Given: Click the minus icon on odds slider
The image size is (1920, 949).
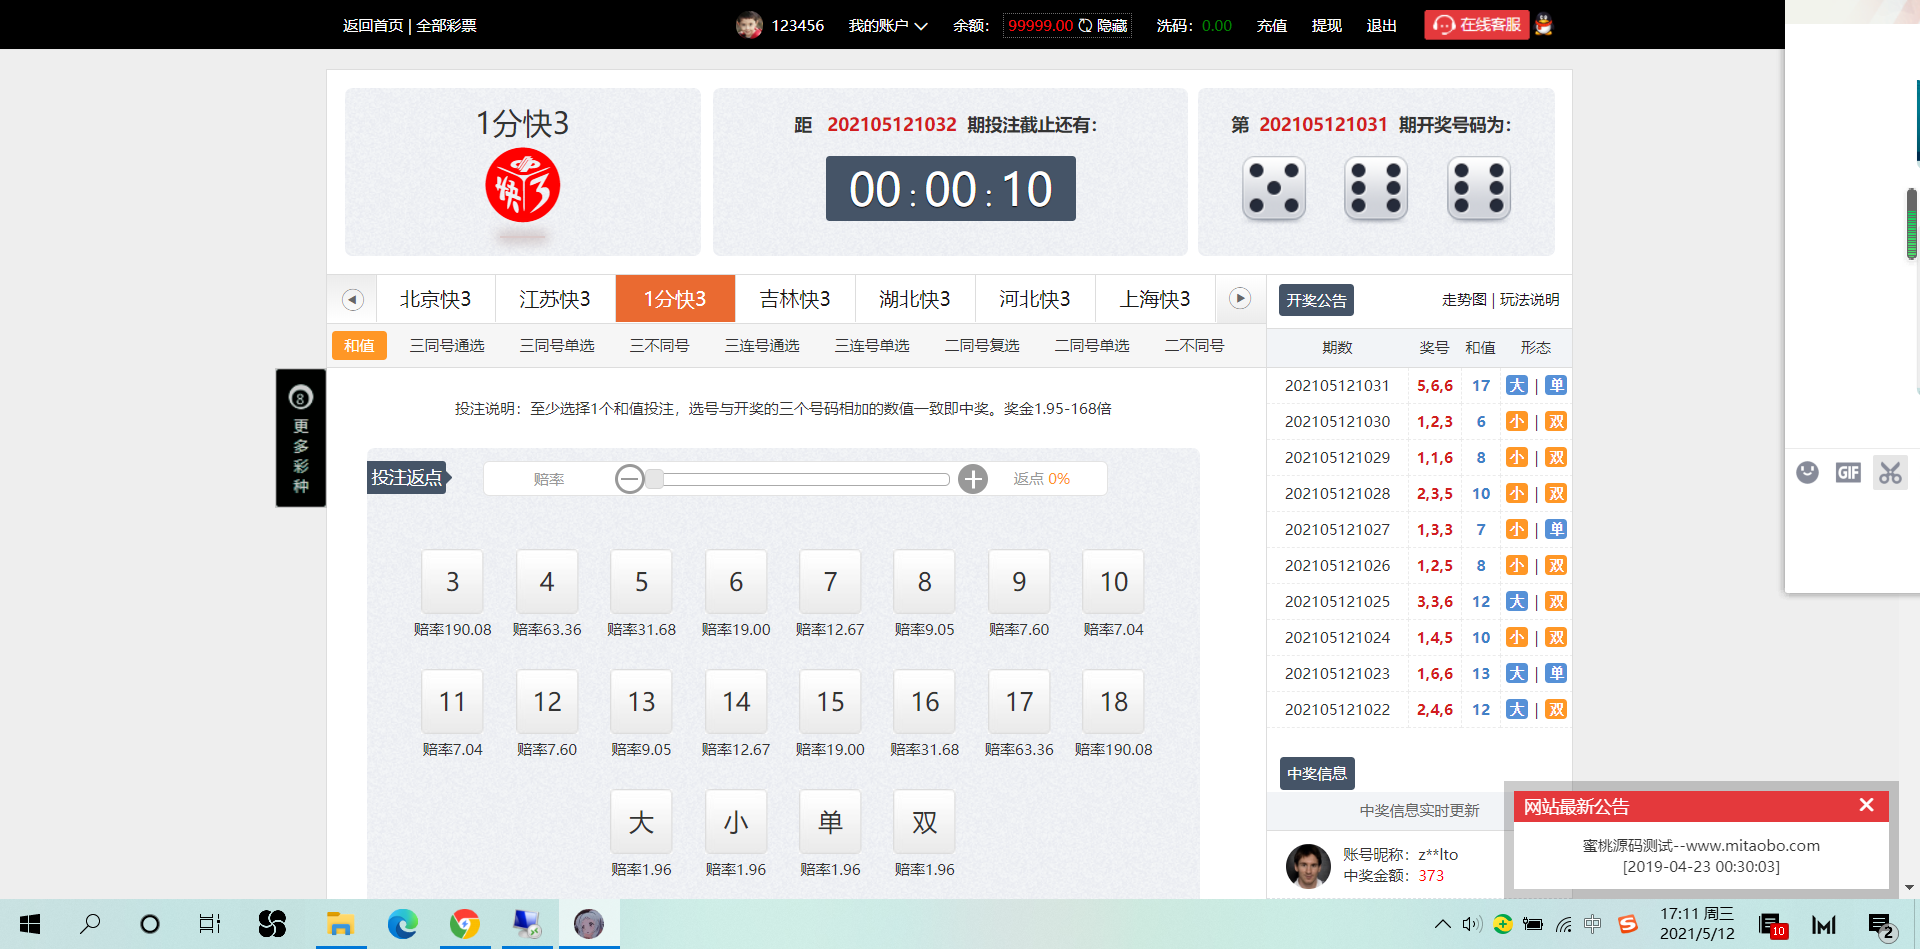Looking at the screenshot, I should [630, 480].
